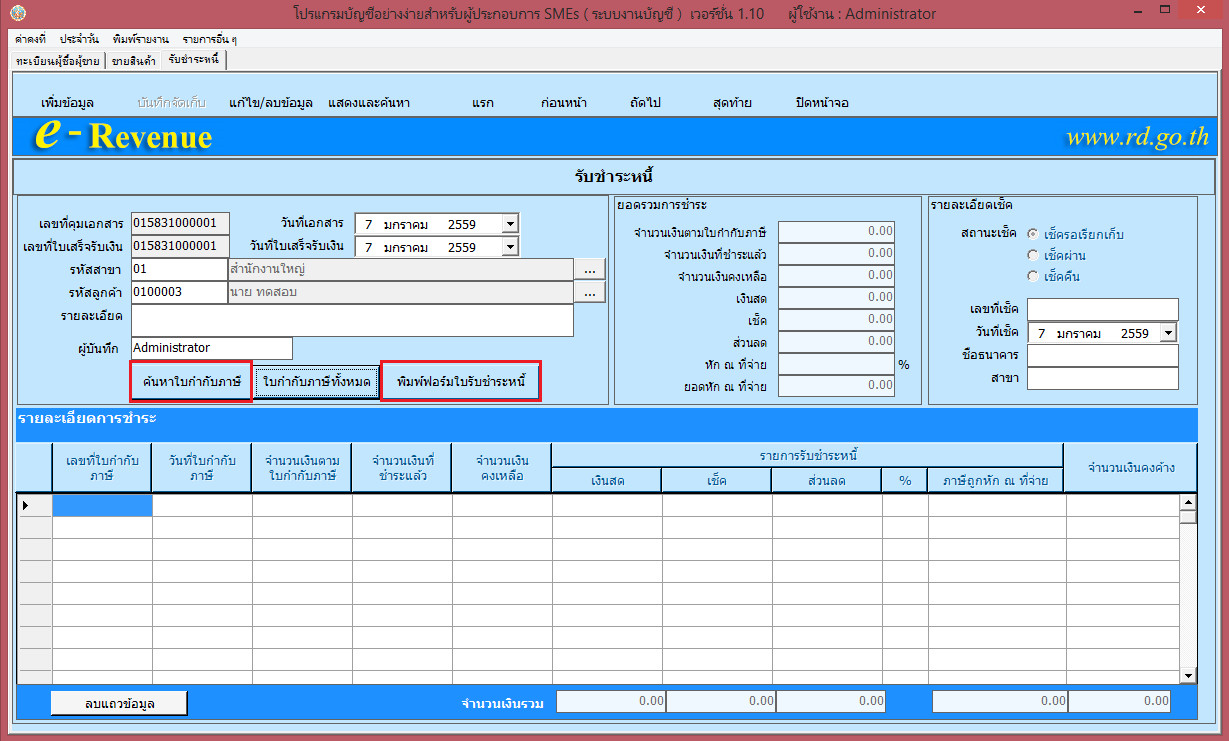Go to next record with ถัดไป
This screenshot has height=741, width=1229.
tap(646, 103)
